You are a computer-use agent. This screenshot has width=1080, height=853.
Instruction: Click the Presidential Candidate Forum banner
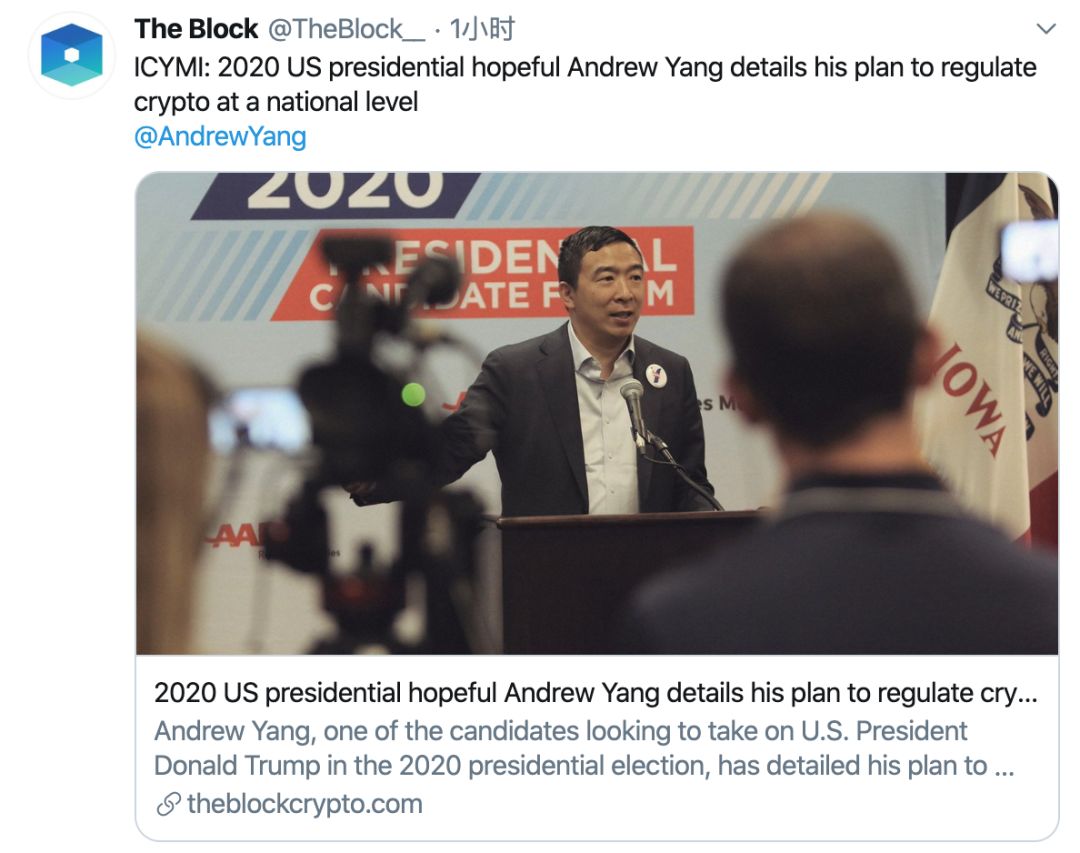click(x=482, y=274)
